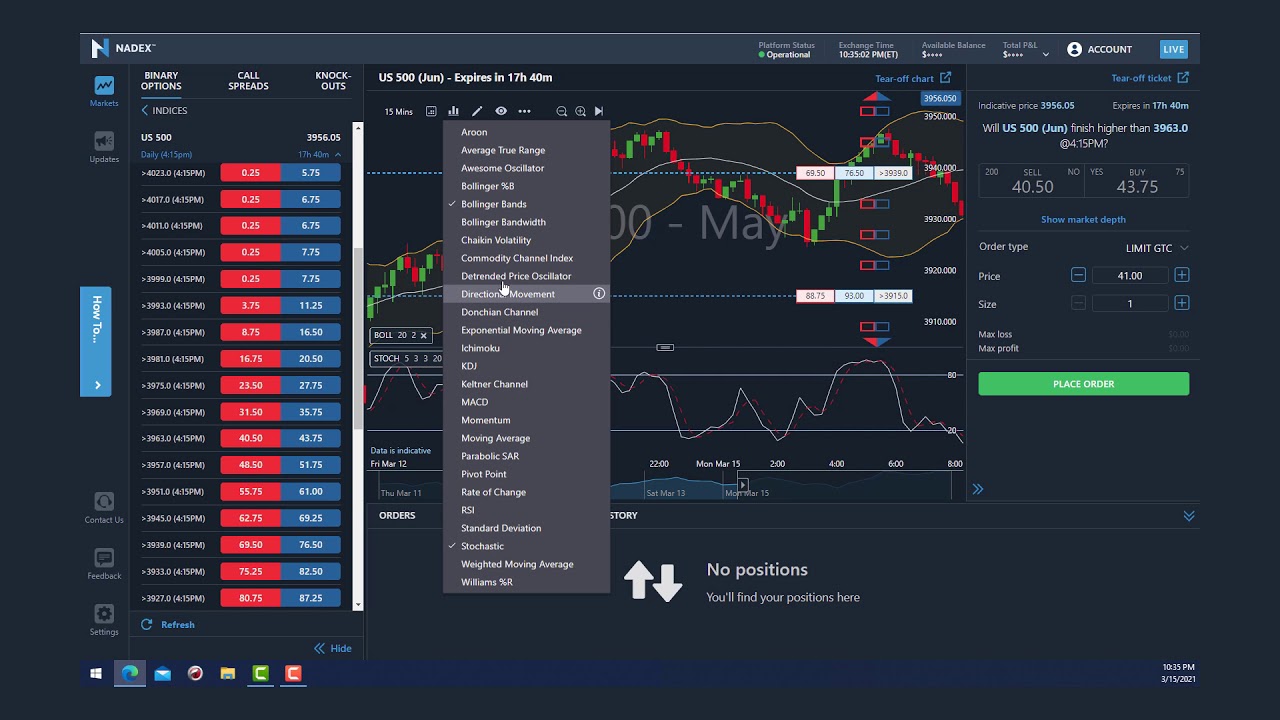Click the Refresh icon in markets list
Viewport: 1280px width, 720px height.
coord(147,624)
